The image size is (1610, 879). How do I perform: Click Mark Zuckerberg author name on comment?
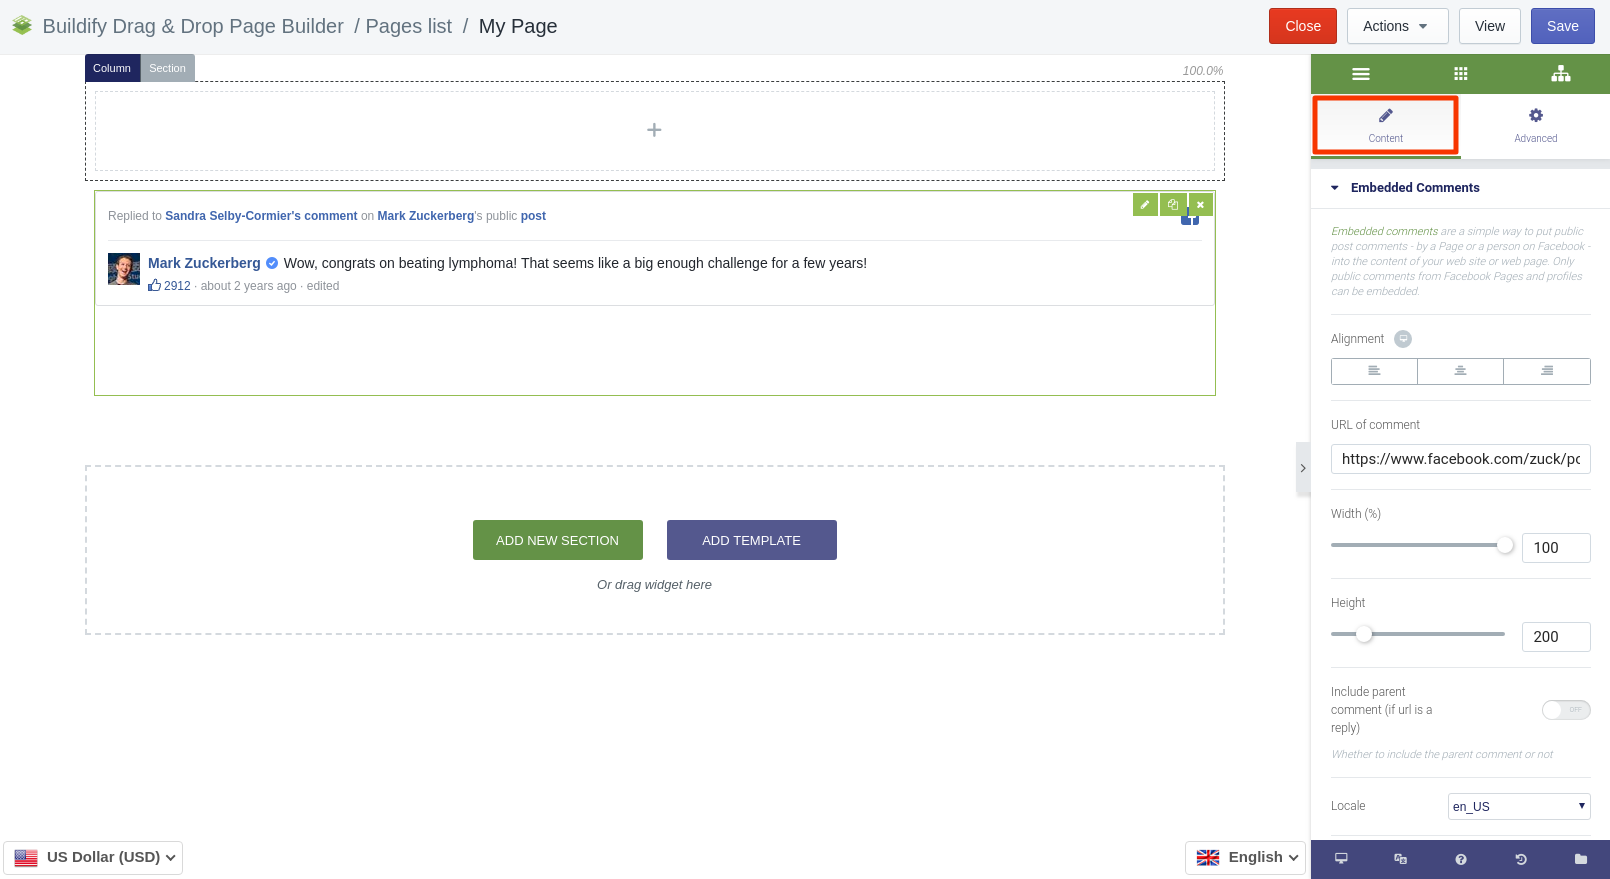click(x=204, y=263)
